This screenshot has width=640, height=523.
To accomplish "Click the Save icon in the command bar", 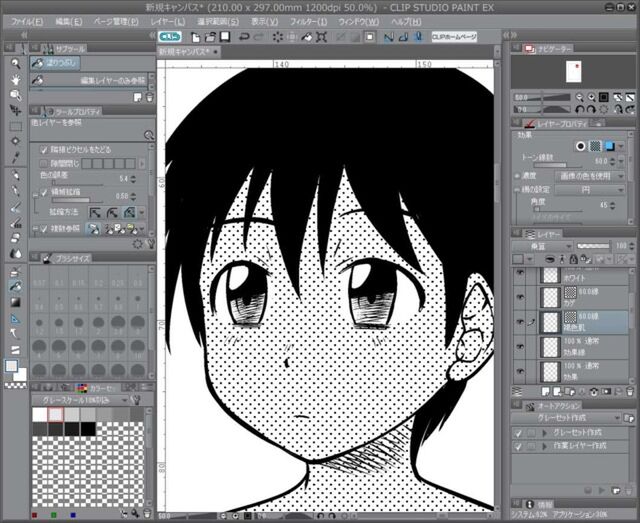I will click(226, 37).
